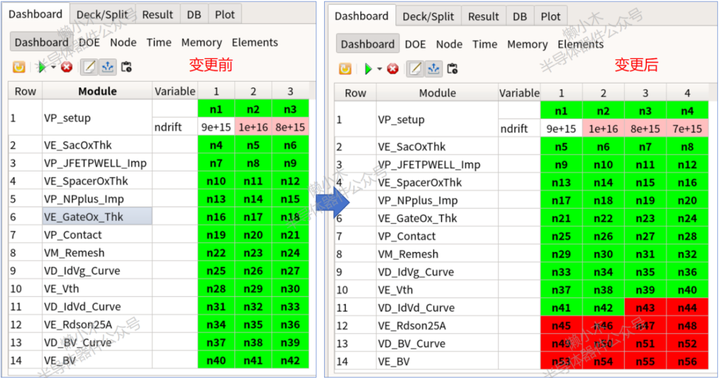Click ndrift value 7e+15 in right table
The height and width of the screenshot is (378, 720).
click(687, 129)
